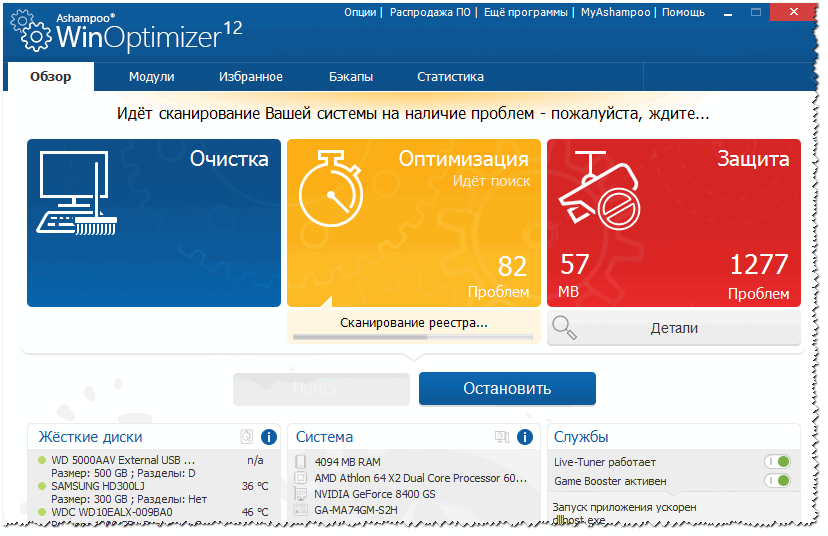
Task: Click the Размер: 500 GB partition line
Action: point(123,473)
